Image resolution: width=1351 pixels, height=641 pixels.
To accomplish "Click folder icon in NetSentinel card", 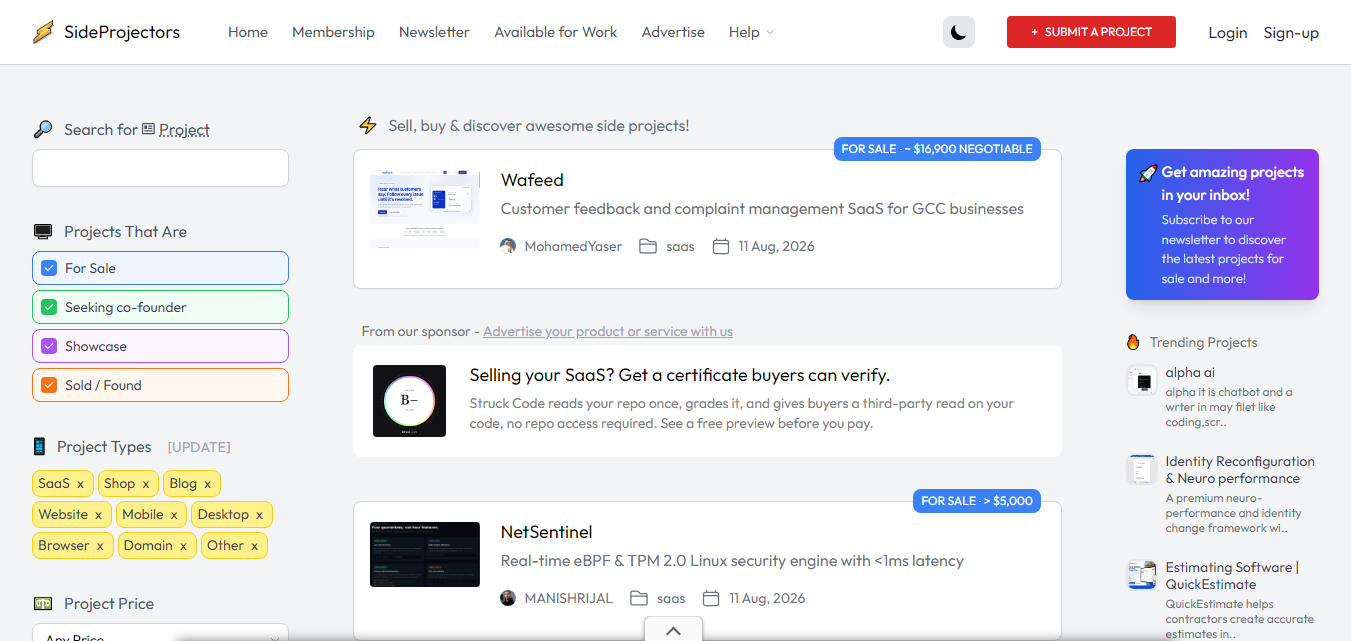I will 639,598.
